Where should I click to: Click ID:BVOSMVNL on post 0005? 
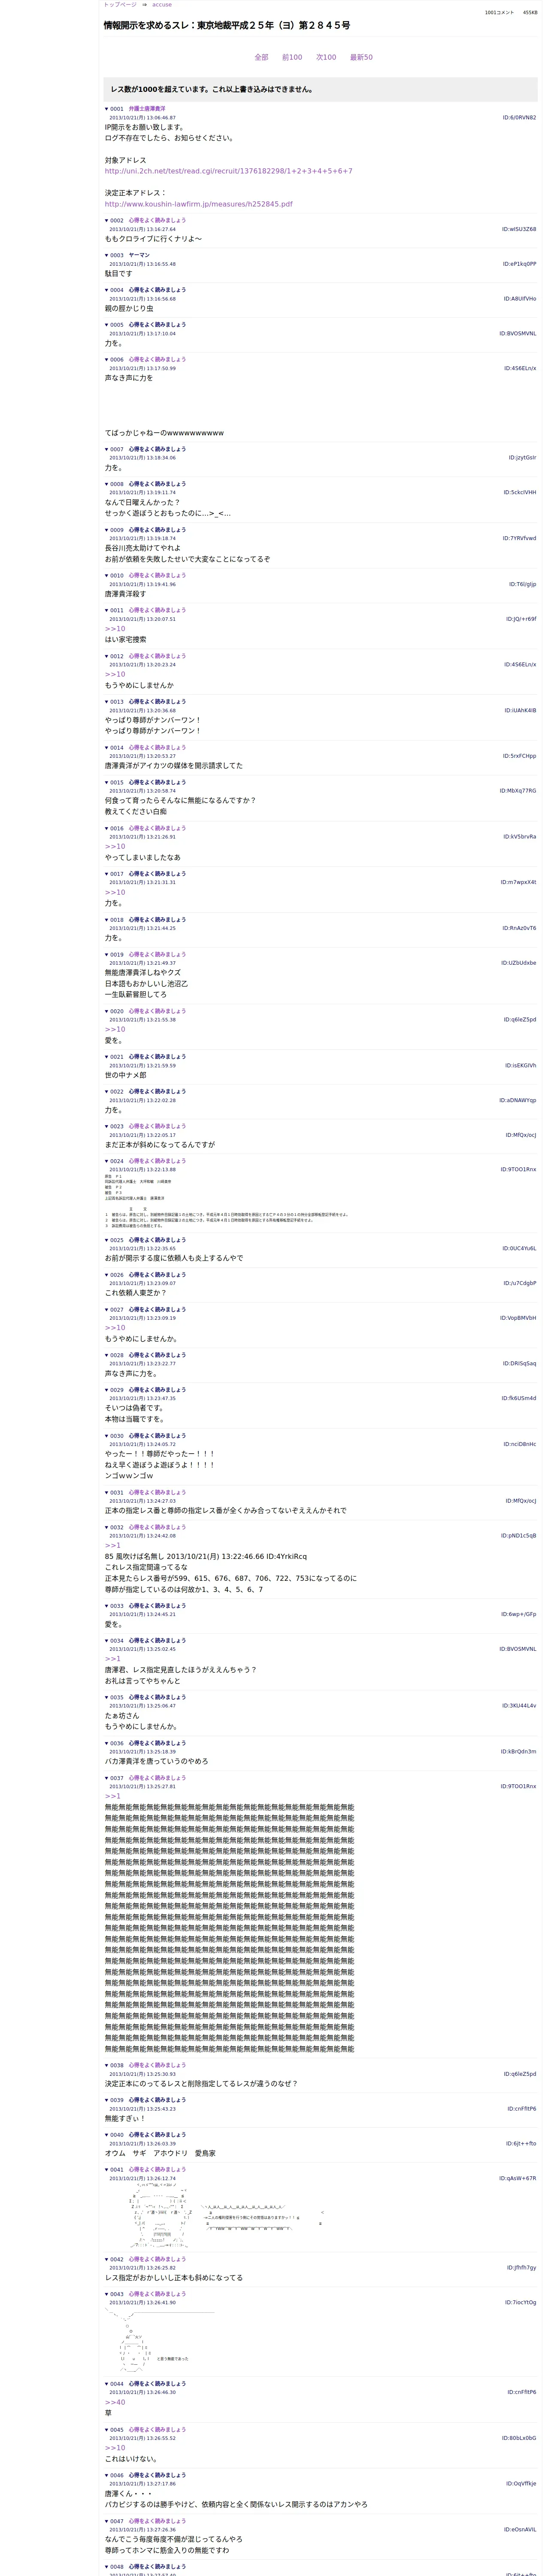pyautogui.click(x=518, y=334)
